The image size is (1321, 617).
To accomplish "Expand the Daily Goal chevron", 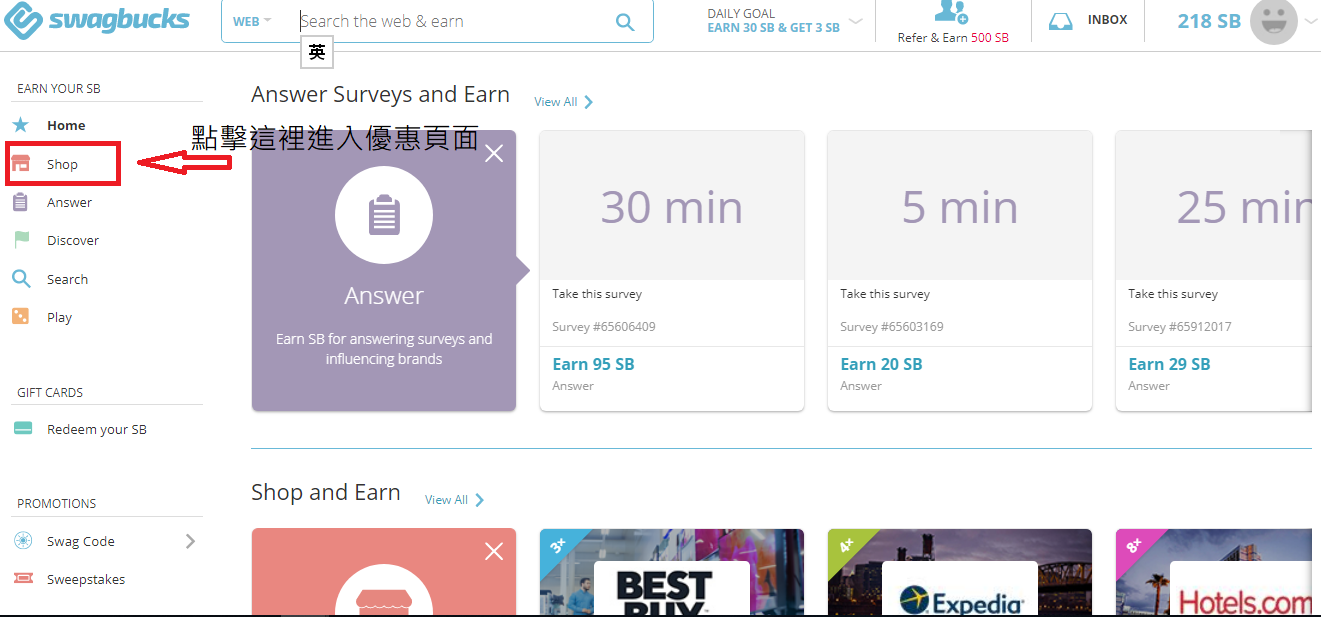I will click(x=856, y=21).
